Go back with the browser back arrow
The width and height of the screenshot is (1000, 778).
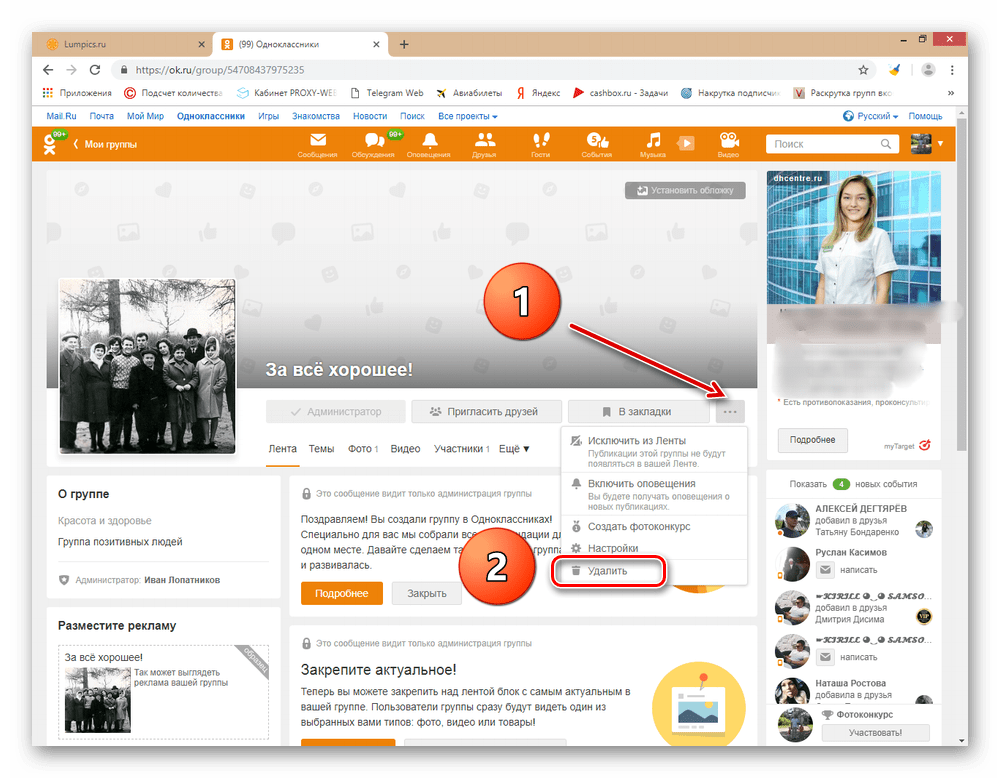(x=48, y=70)
